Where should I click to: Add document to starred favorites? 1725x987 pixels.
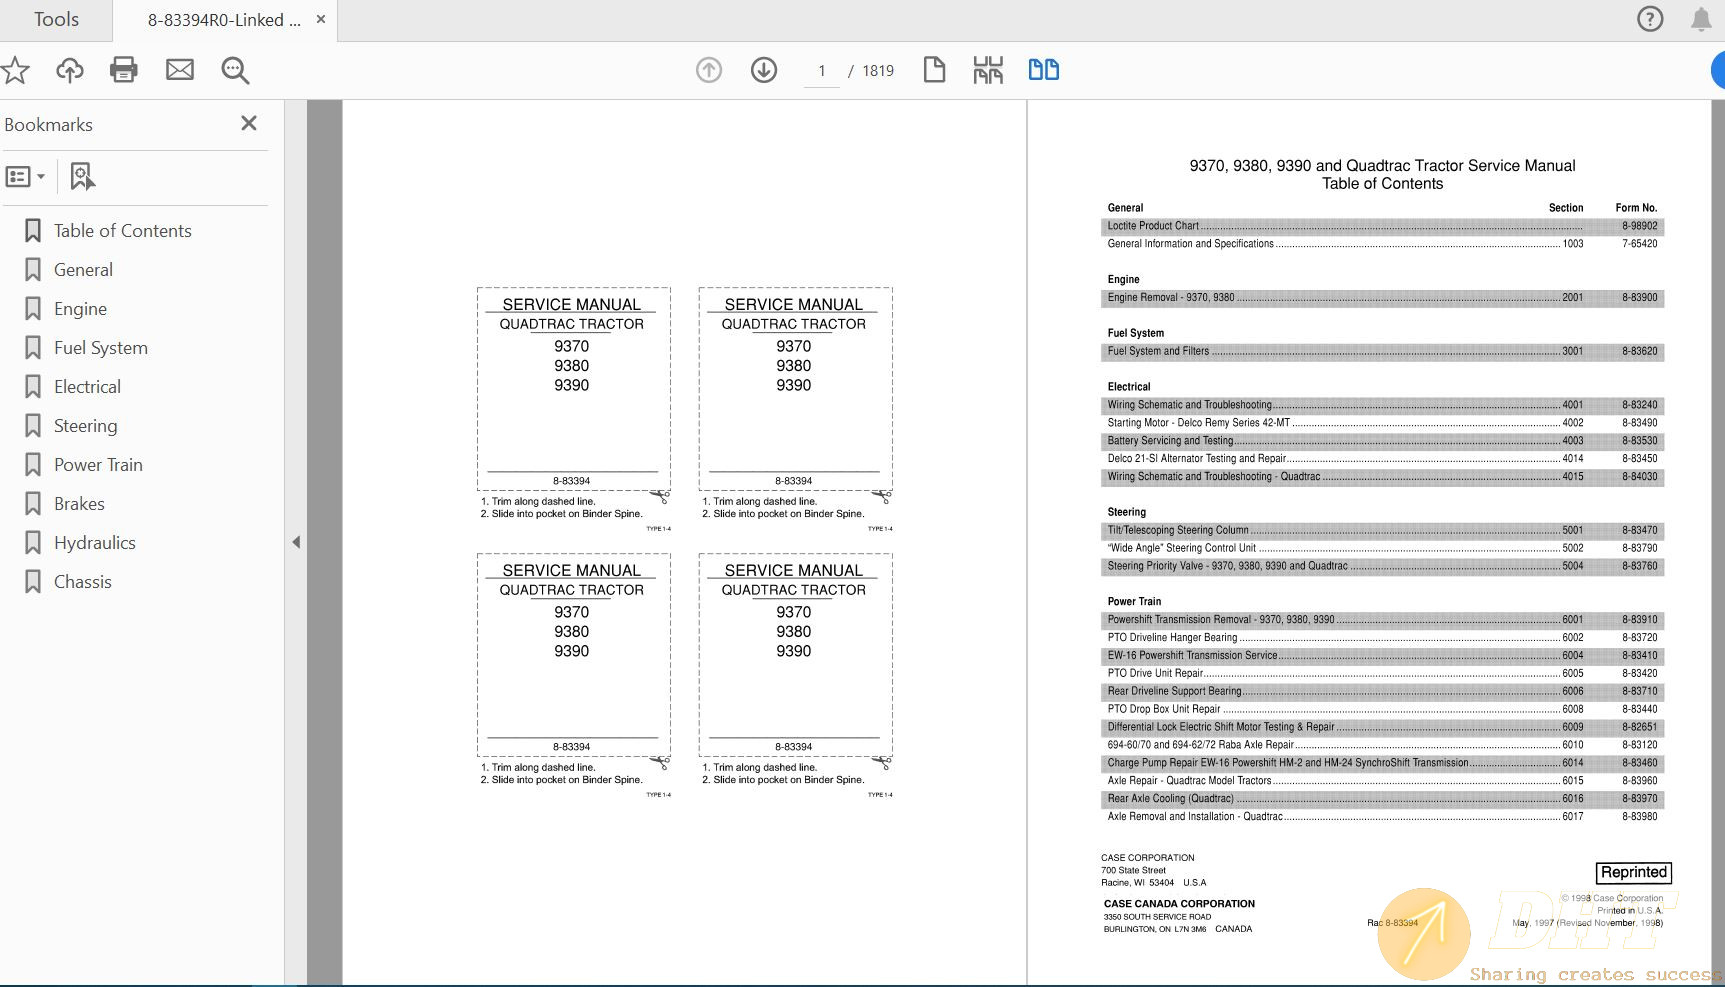click(15, 70)
